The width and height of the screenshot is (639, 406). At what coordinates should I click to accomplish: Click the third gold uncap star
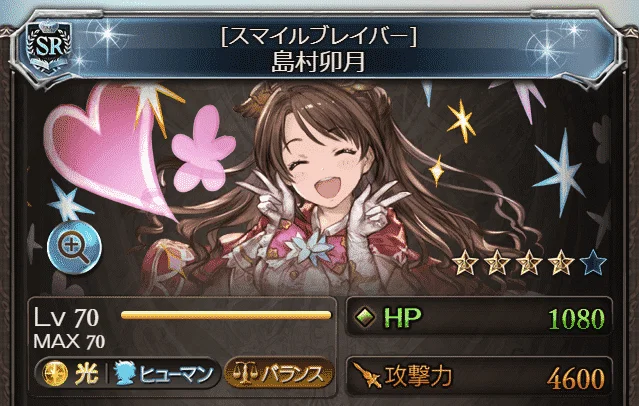click(529, 262)
